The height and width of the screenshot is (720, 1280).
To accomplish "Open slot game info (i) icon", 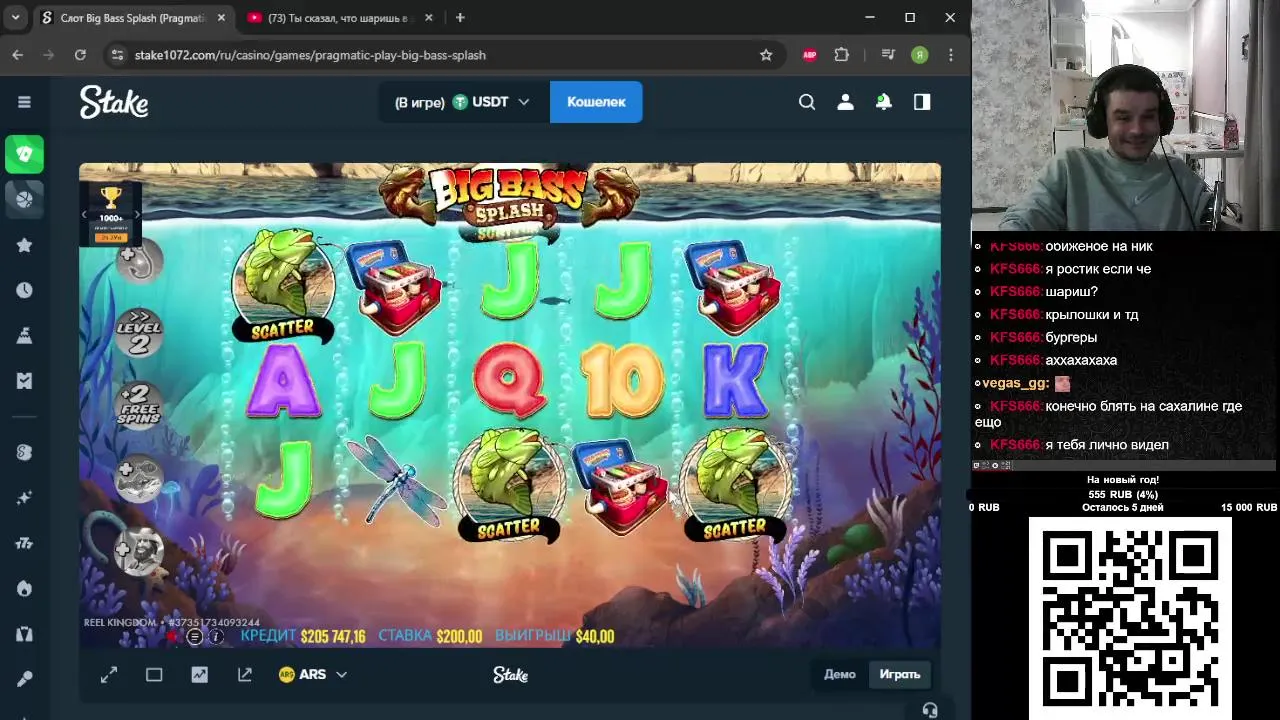I will click(216, 636).
